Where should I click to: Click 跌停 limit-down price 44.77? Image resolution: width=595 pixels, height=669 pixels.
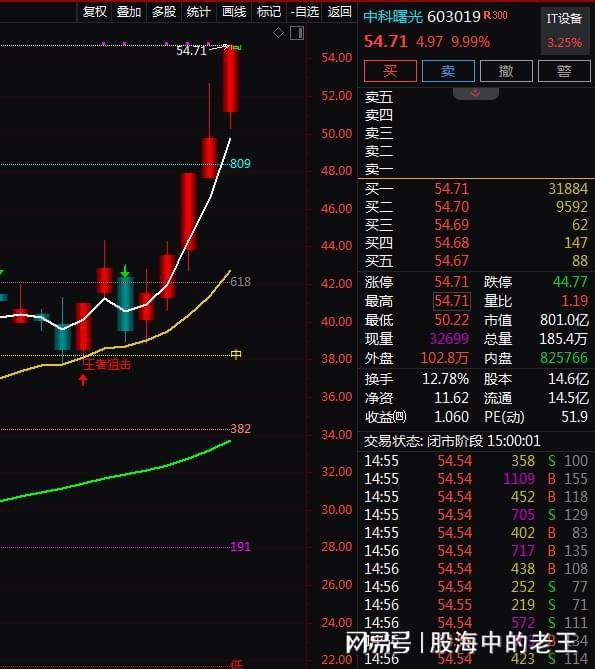coord(570,282)
